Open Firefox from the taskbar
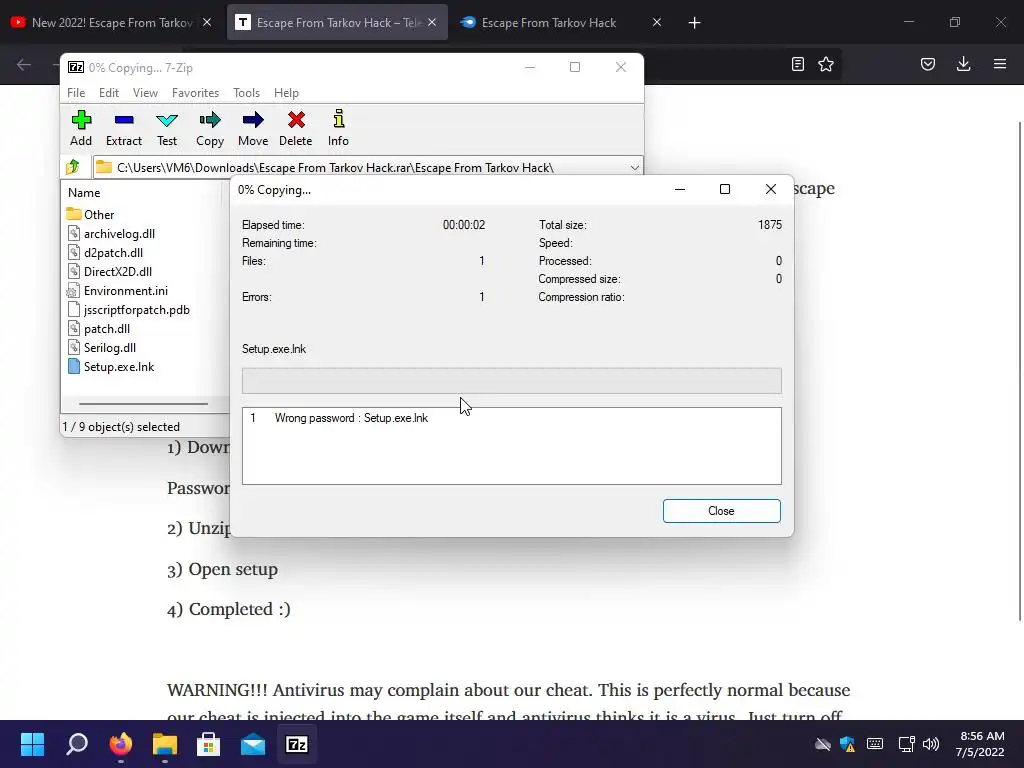The height and width of the screenshot is (768, 1024). point(121,744)
